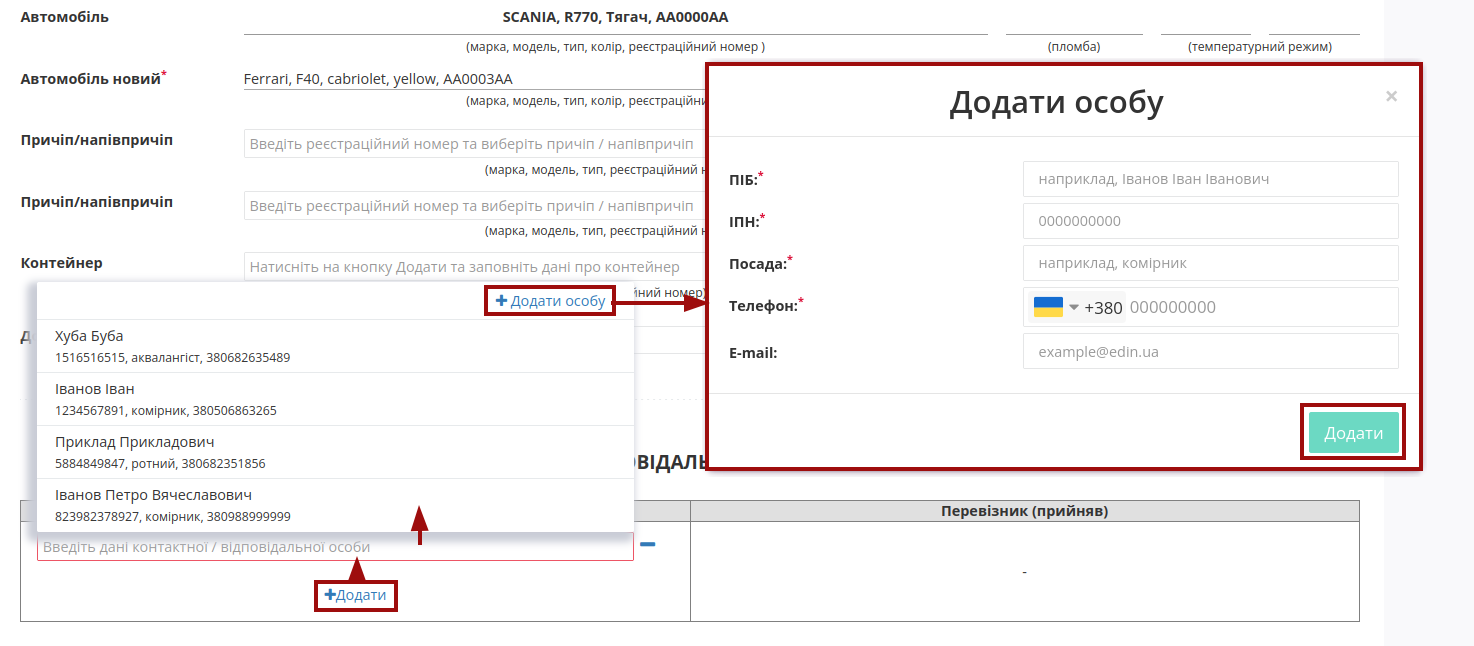Click the Ukrainian flag country icon
The height and width of the screenshot is (646, 1474).
(x=1048, y=307)
